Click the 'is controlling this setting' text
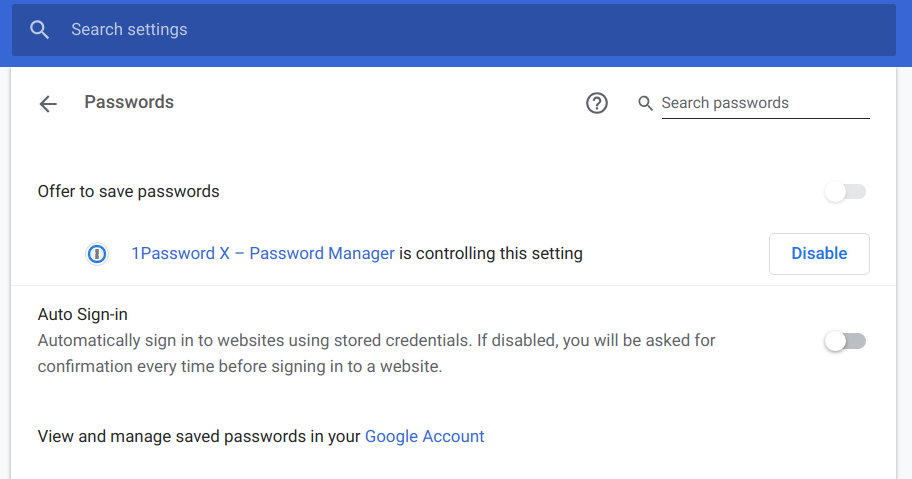The height and width of the screenshot is (479, 912). point(490,254)
